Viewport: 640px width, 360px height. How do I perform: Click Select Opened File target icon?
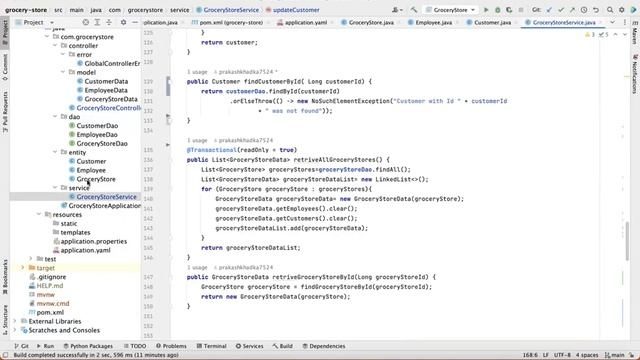85,22
